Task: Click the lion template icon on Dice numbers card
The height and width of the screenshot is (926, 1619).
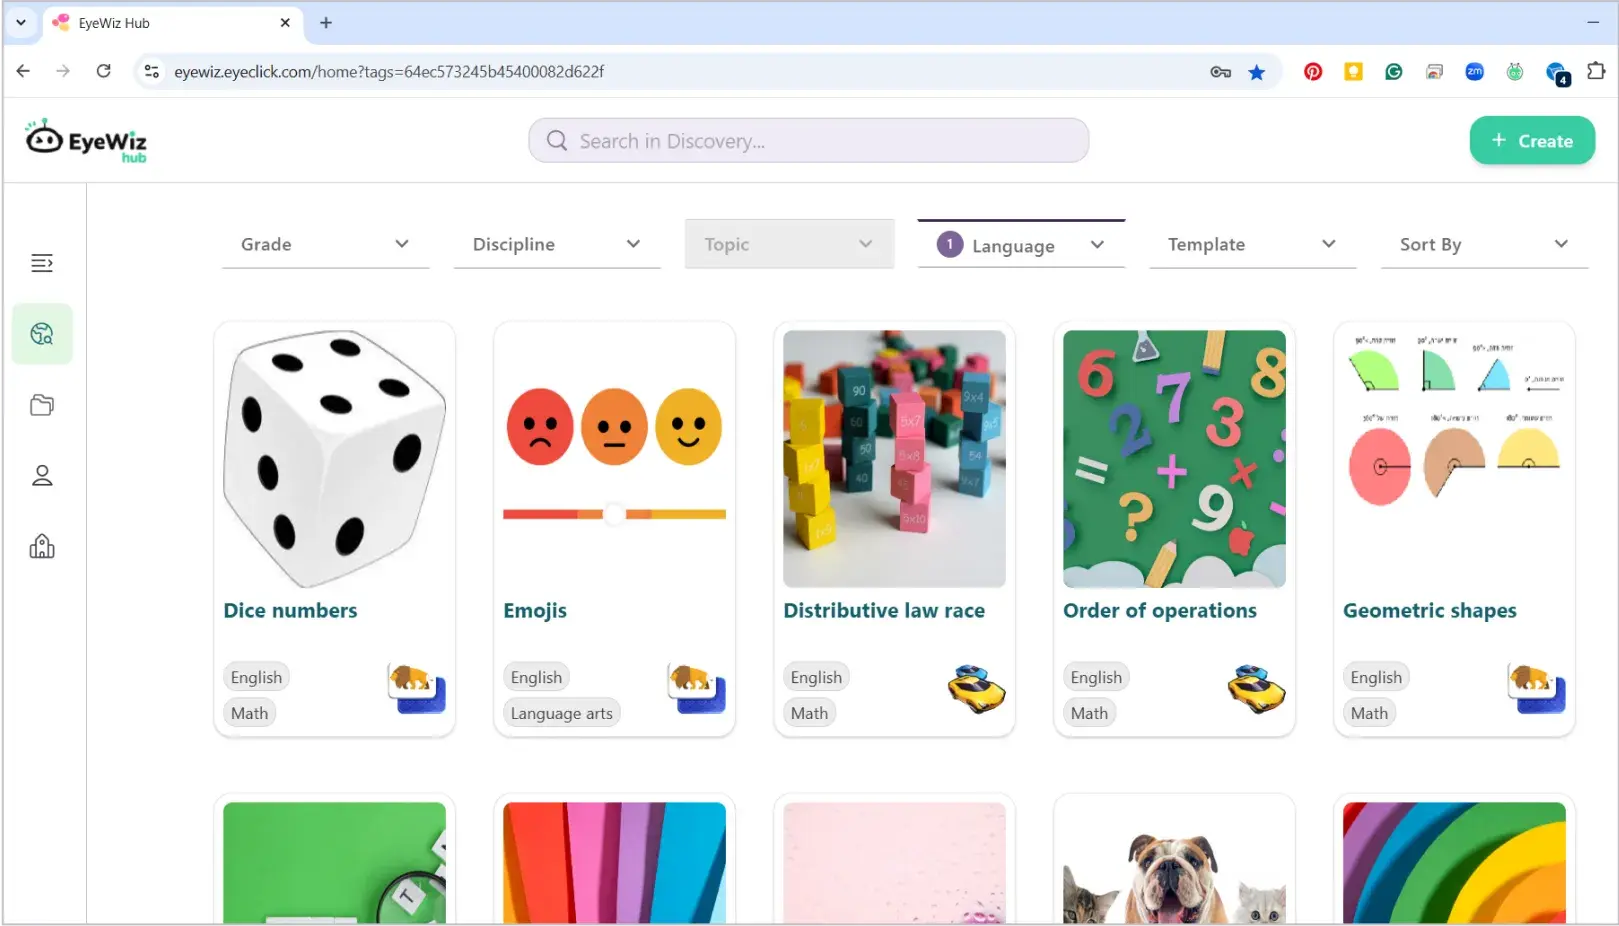Action: click(x=415, y=690)
